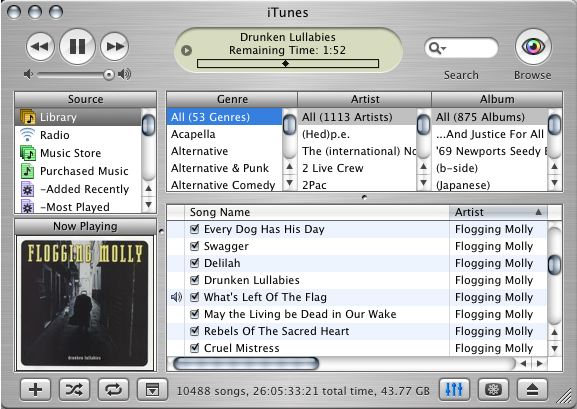Click inside the Search field
Screen dimensions: 577x409
coord(461,48)
